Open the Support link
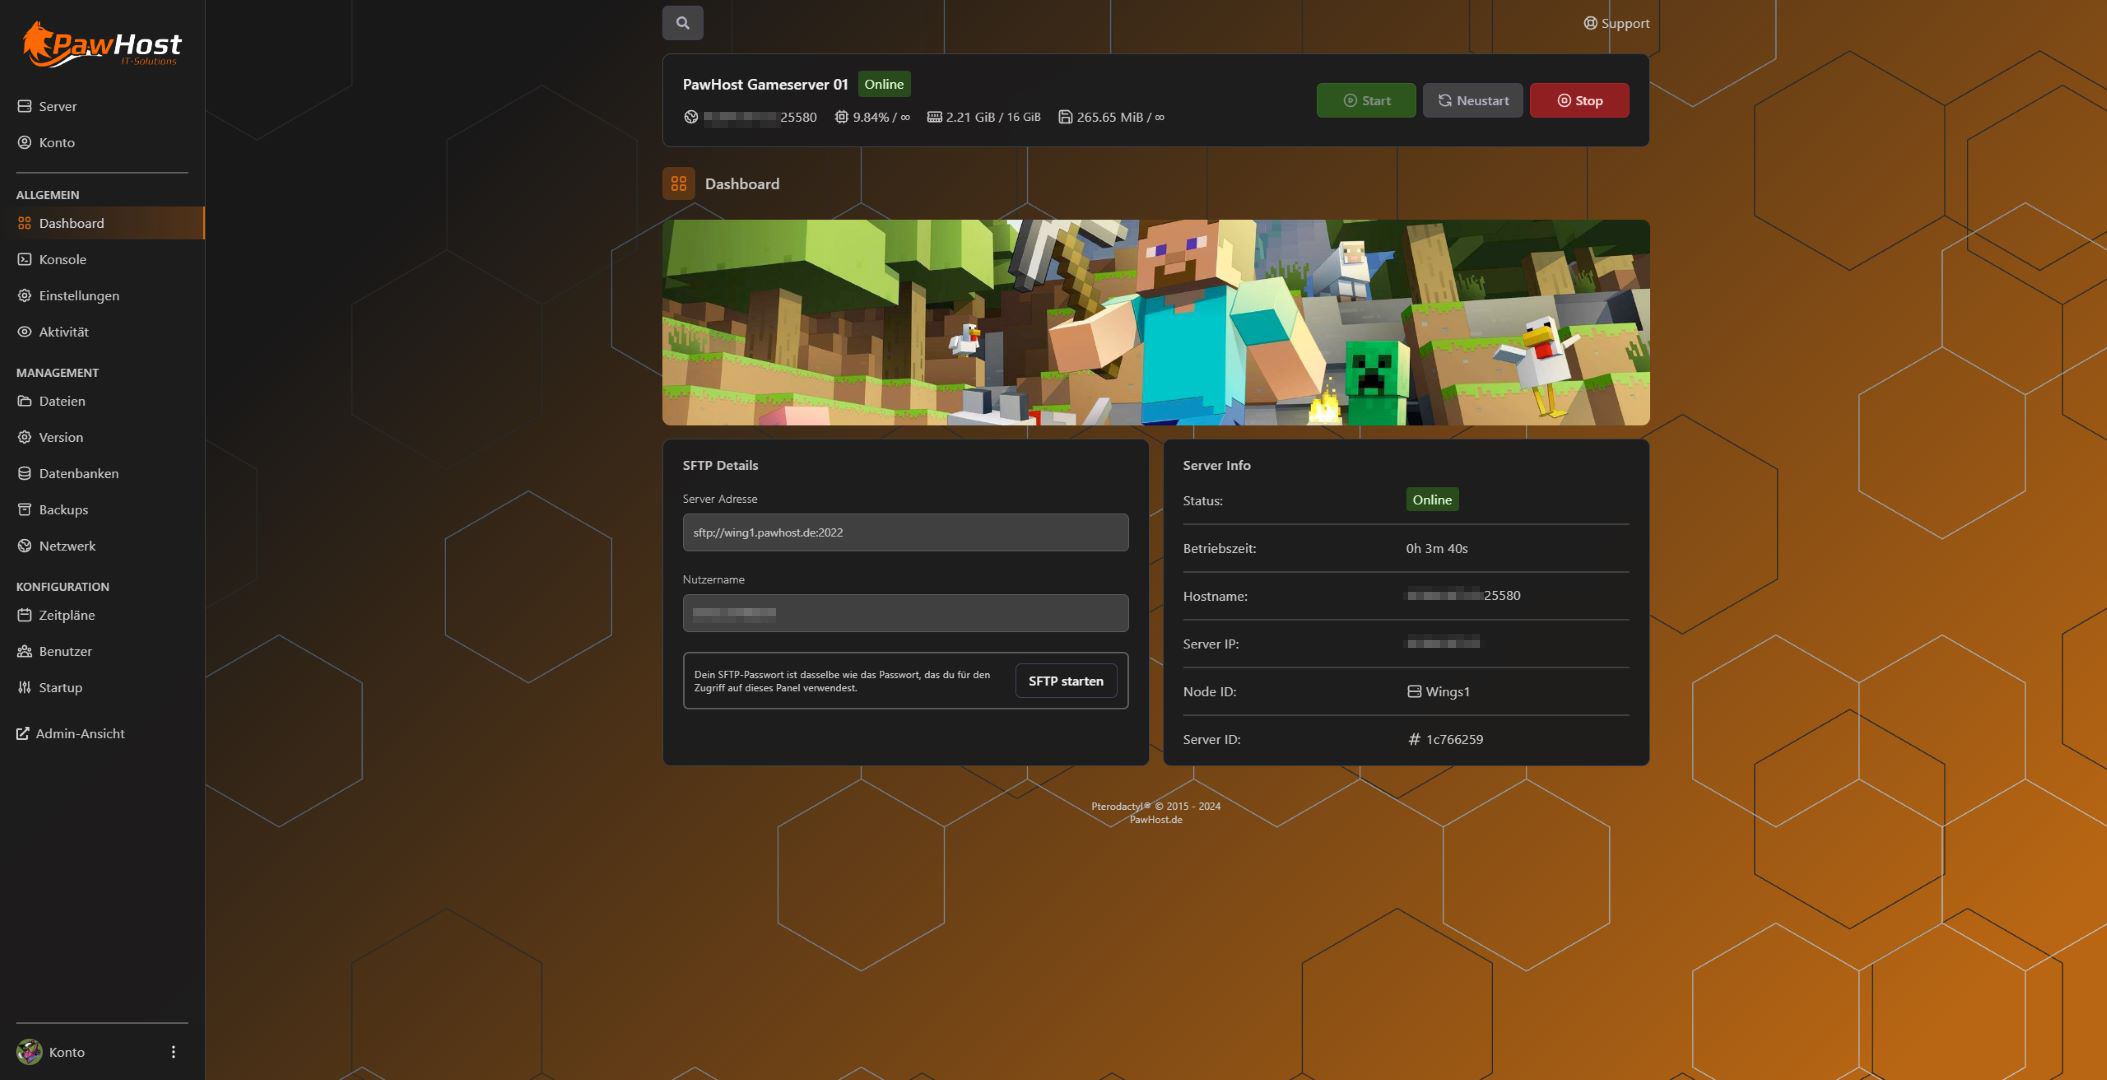 (1616, 23)
